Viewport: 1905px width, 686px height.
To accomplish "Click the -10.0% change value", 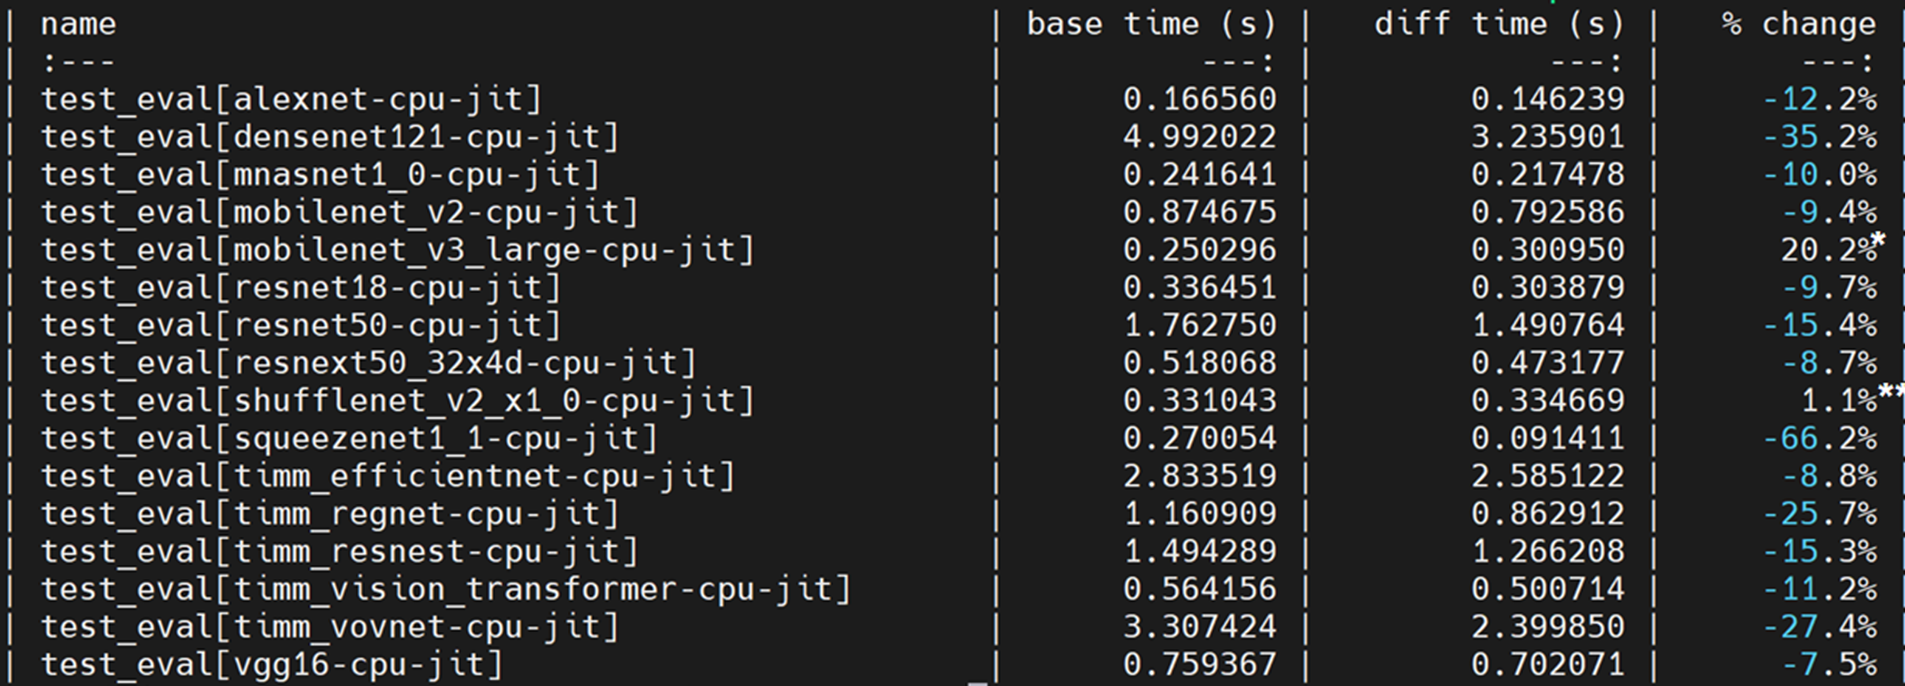I will 1819,175.
